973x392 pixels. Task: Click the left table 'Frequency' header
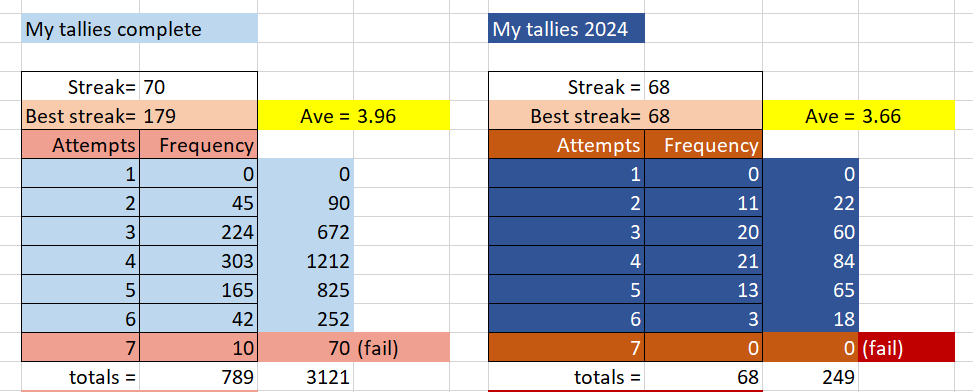click(199, 145)
